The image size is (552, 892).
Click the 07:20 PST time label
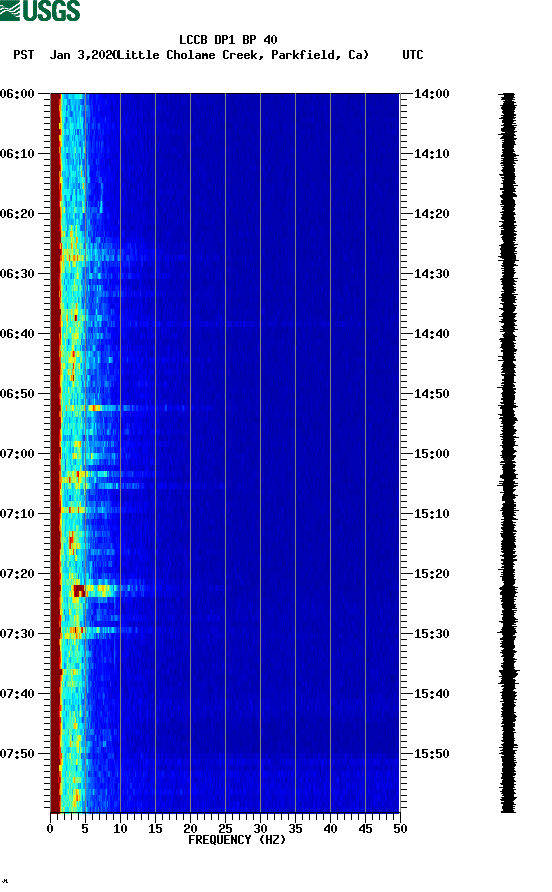(x=17, y=573)
